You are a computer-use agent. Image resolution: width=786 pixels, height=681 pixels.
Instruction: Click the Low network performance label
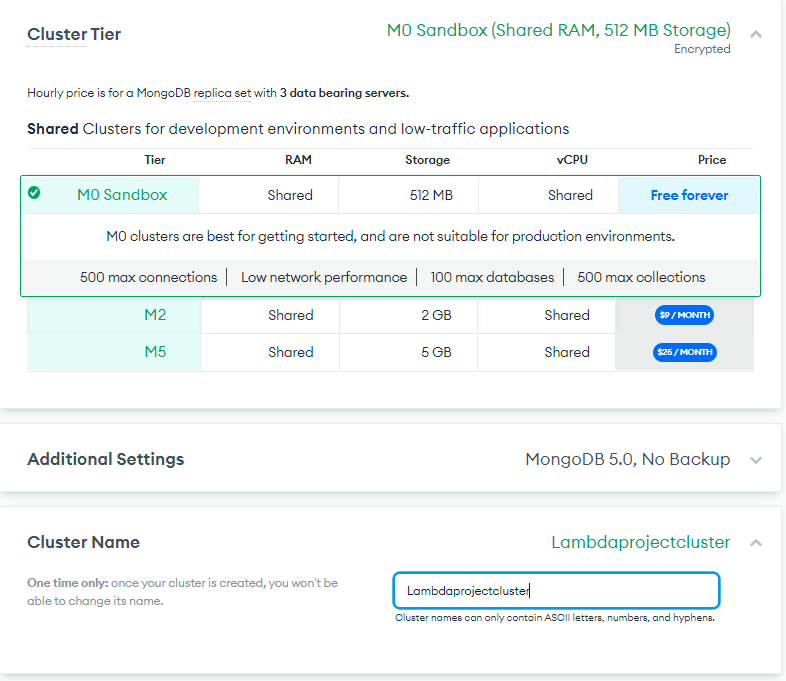(x=324, y=277)
